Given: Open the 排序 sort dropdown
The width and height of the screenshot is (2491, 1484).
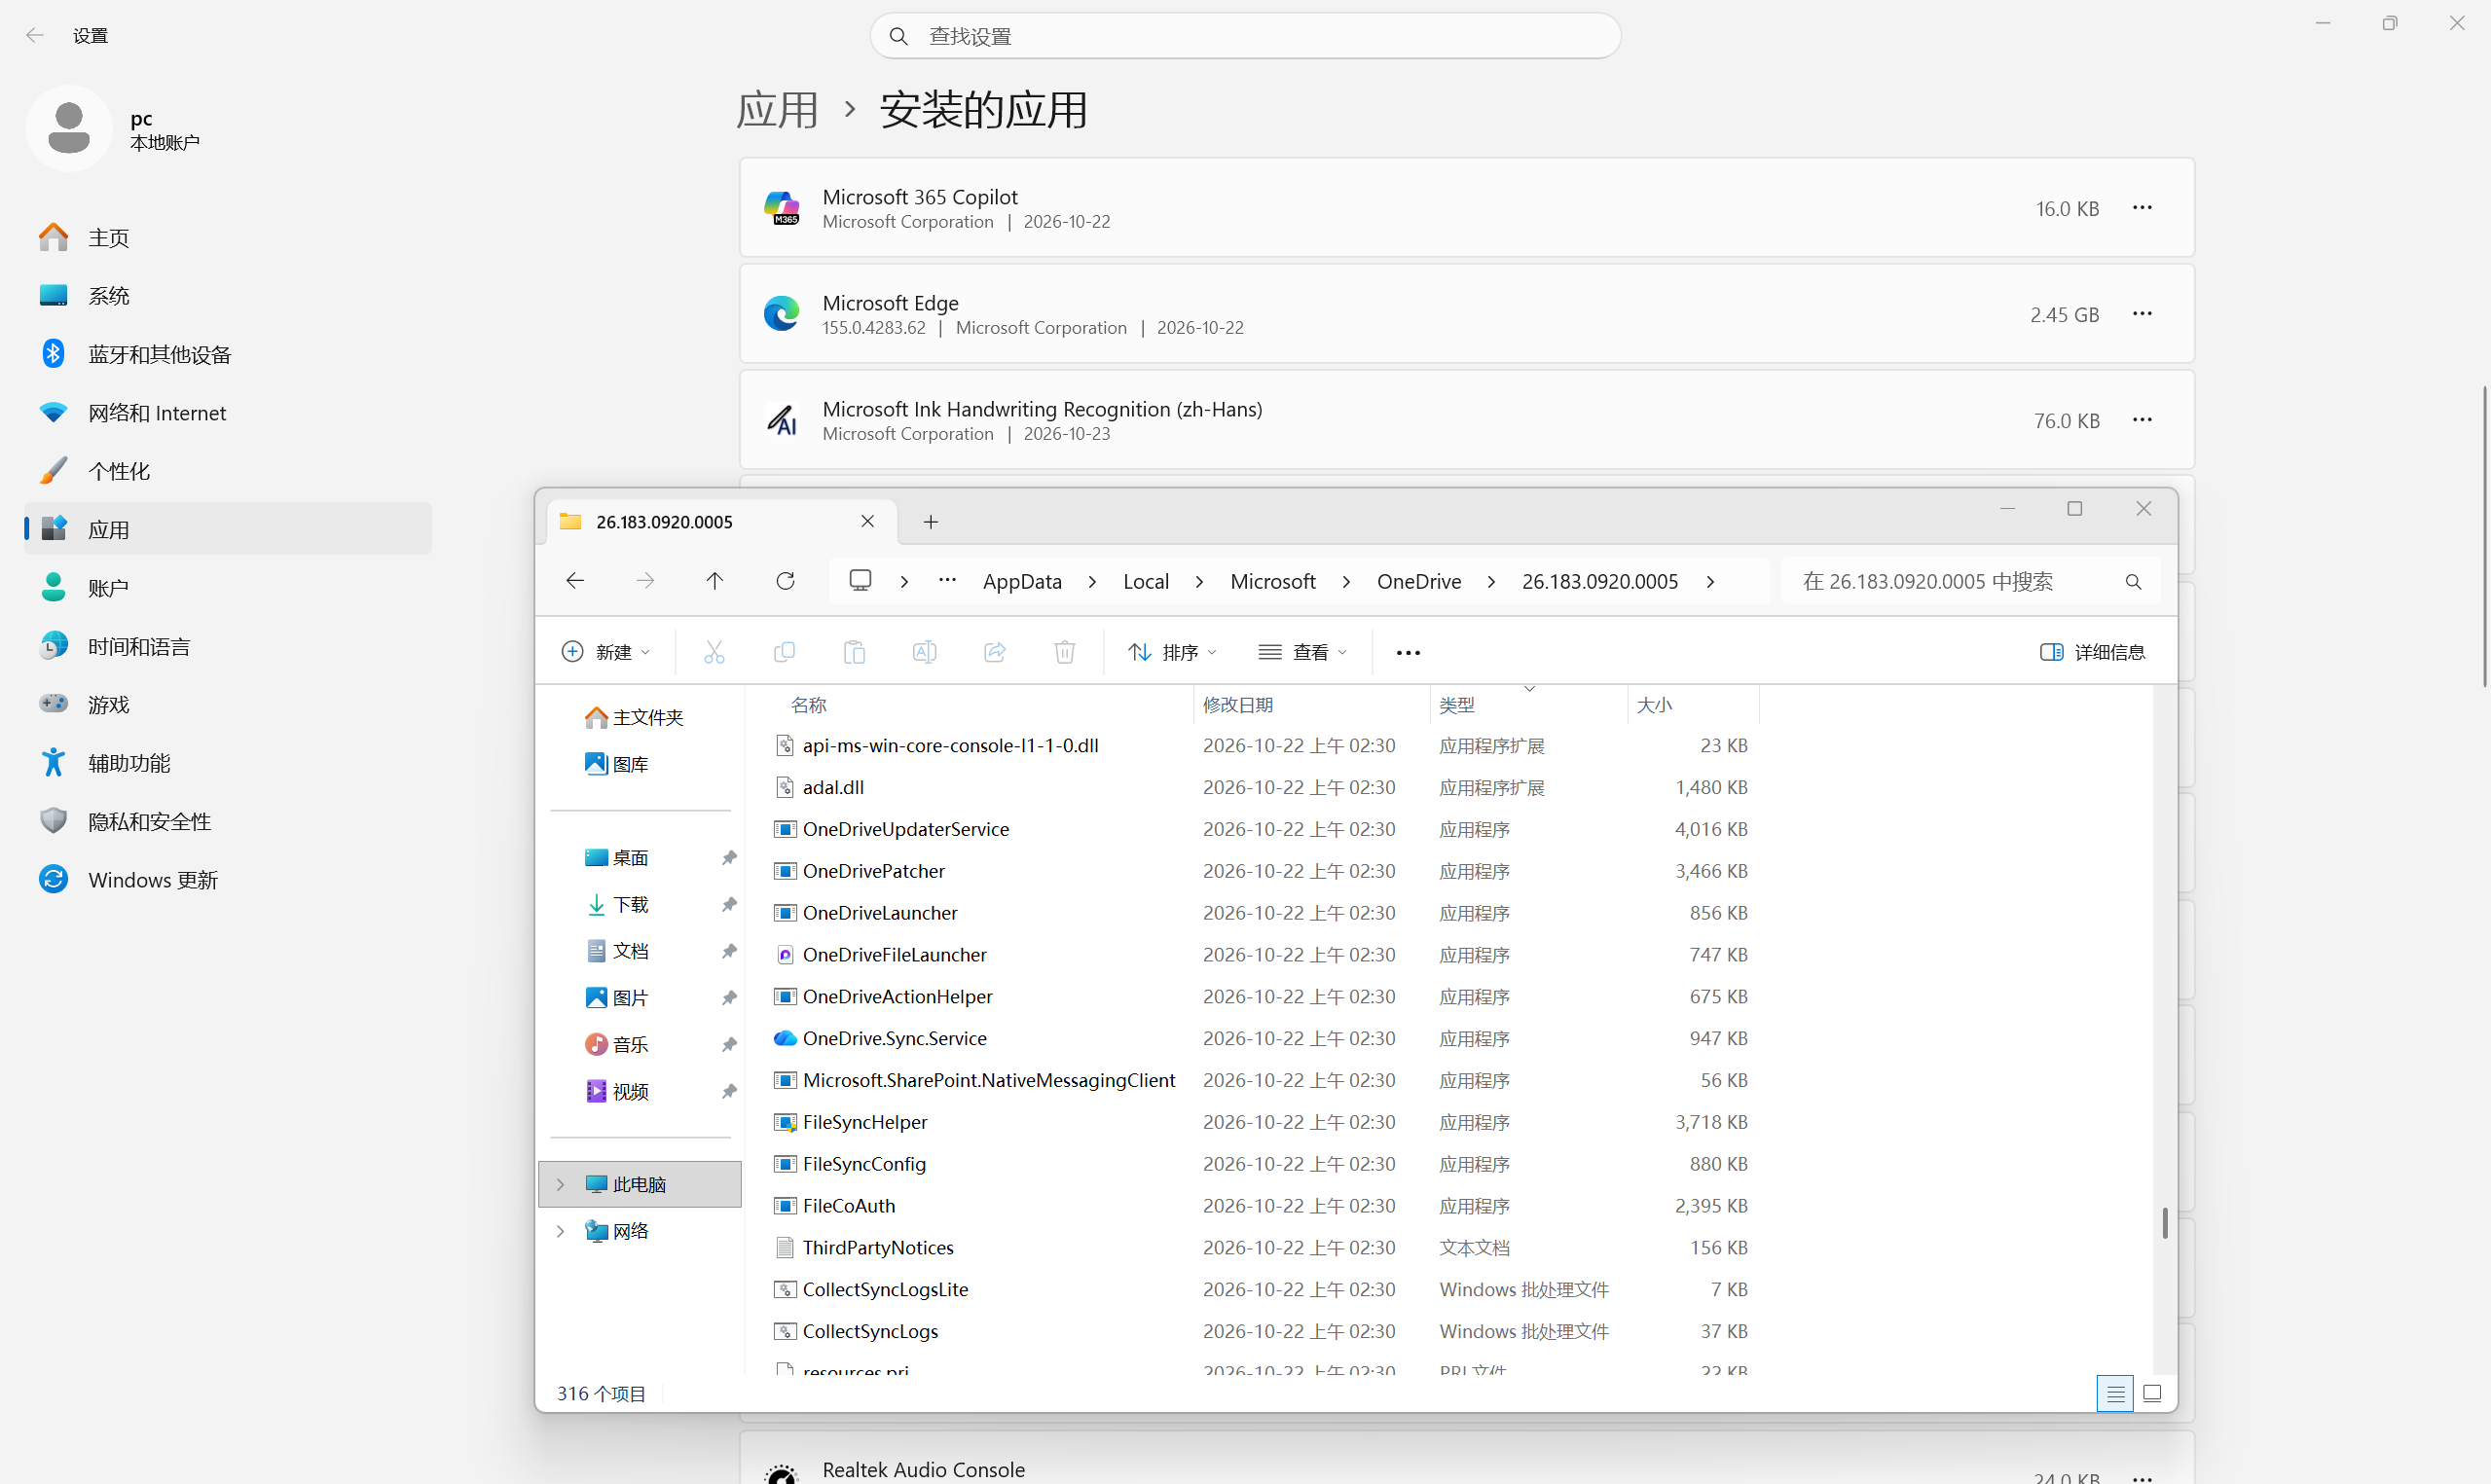Looking at the screenshot, I should click(x=1173, y=652).
